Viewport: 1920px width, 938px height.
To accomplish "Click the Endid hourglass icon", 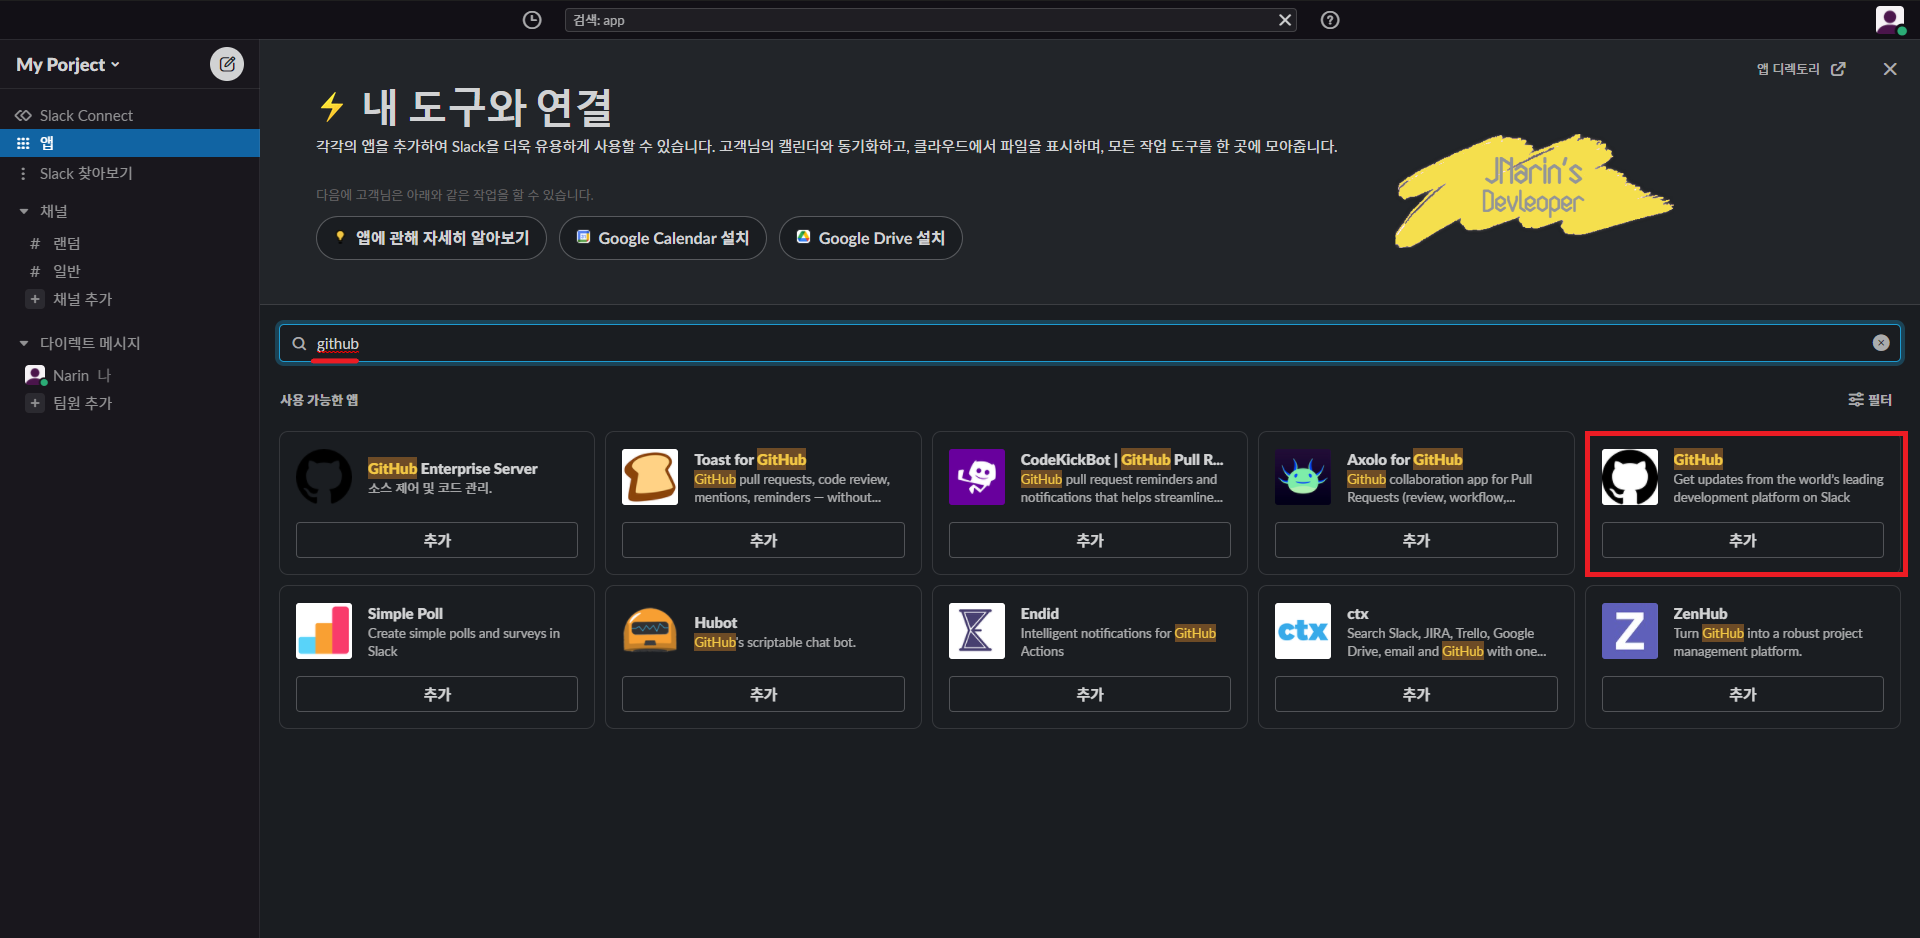I will pyautogui.click(x=977, y=631).
